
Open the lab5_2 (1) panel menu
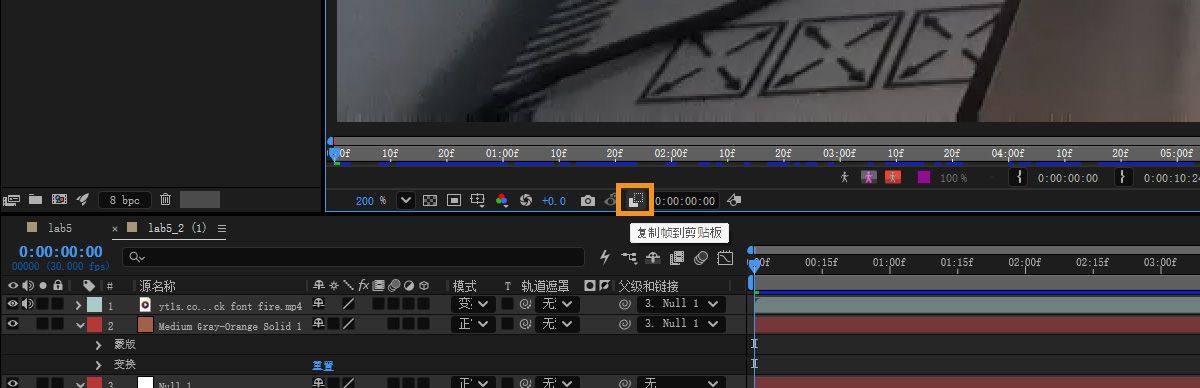pyautogui.click(x=222, y=228)
